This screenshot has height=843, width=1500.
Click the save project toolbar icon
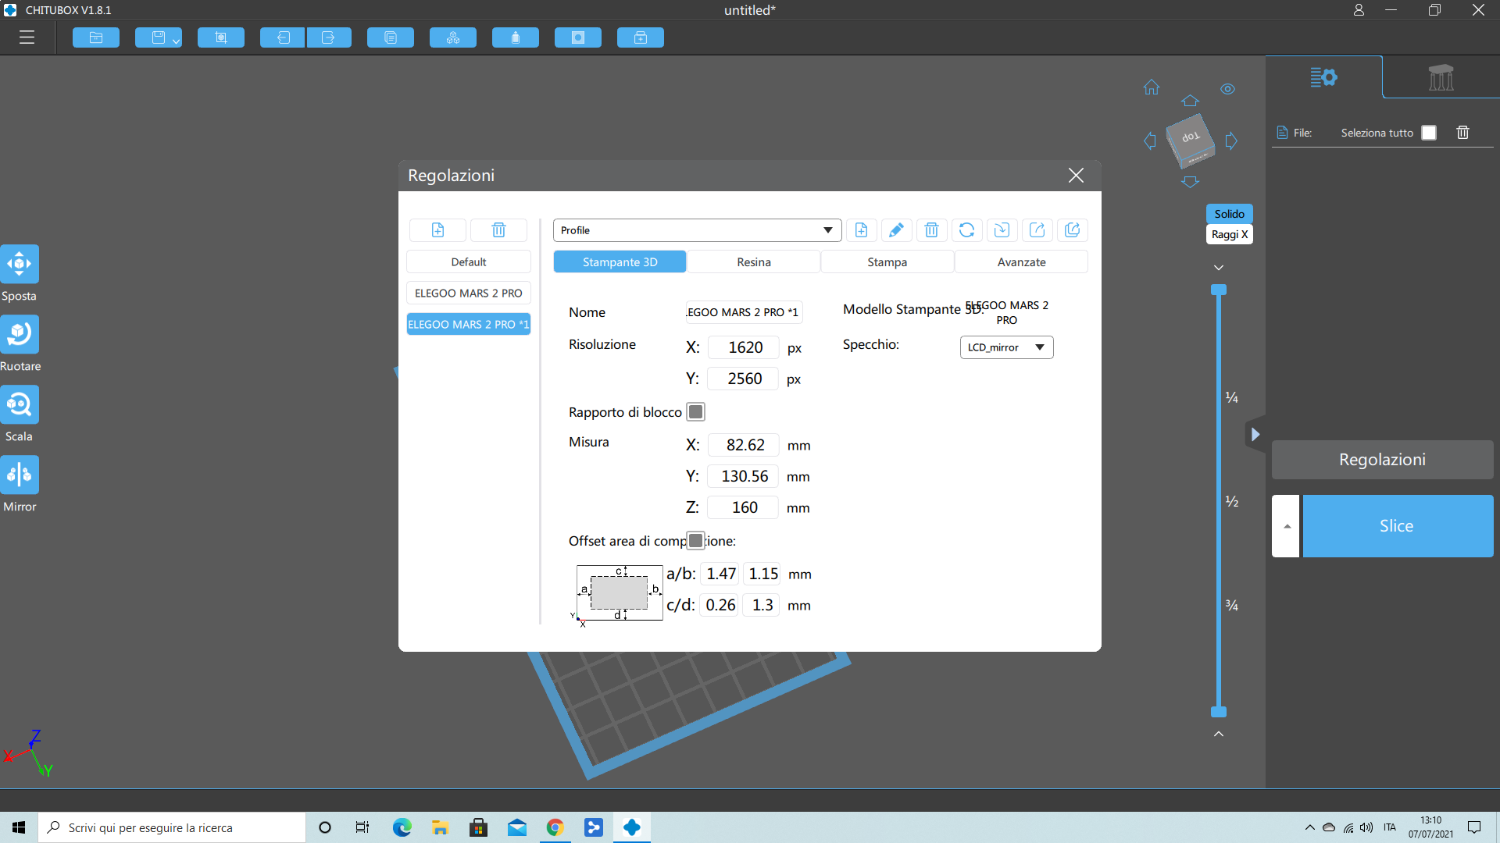coord(158,38)
